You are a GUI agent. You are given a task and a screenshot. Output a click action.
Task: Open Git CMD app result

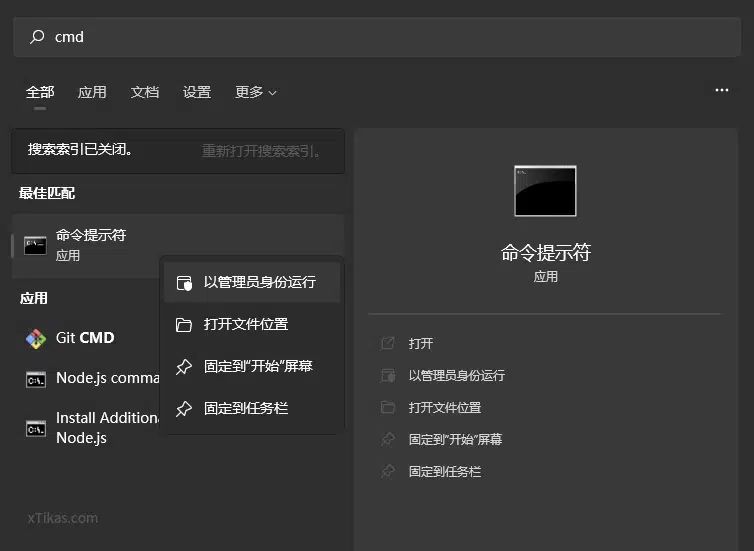coord(87,338)
